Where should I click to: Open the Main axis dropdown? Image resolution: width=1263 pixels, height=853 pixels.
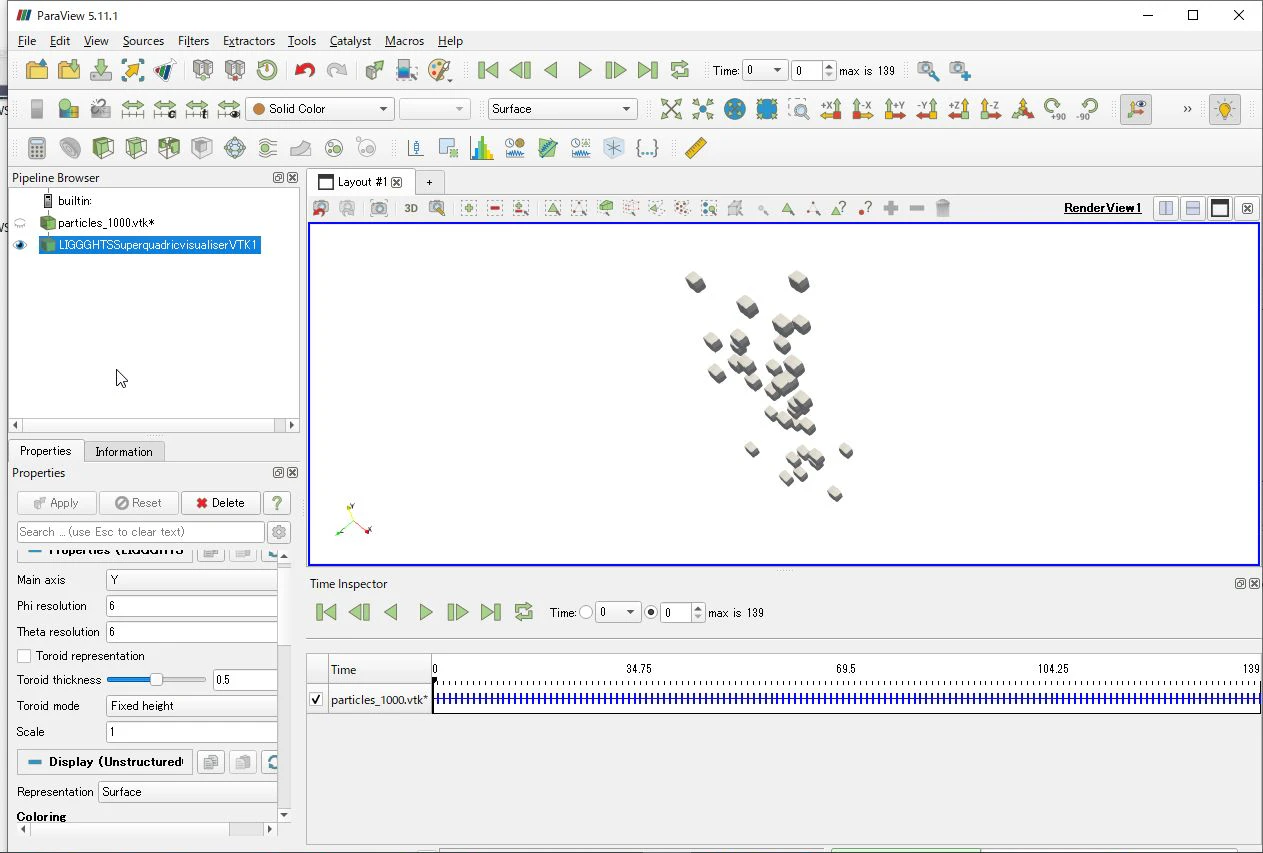[191, 580]
